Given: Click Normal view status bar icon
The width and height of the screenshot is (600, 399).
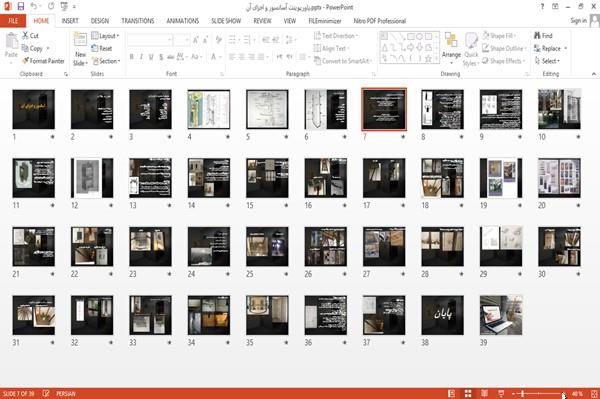Looking at the screenshot, I should point(452,394).
